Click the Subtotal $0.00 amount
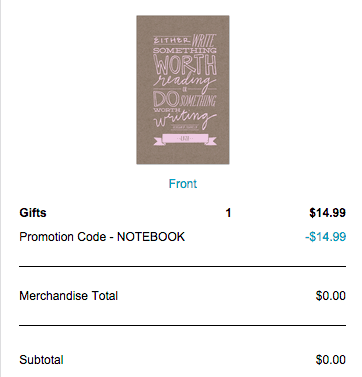 331,360
